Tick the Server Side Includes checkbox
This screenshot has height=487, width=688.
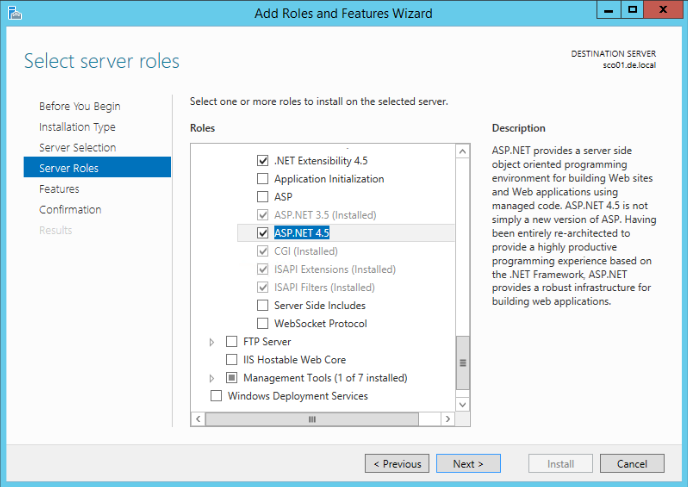[x=263, y=306]
